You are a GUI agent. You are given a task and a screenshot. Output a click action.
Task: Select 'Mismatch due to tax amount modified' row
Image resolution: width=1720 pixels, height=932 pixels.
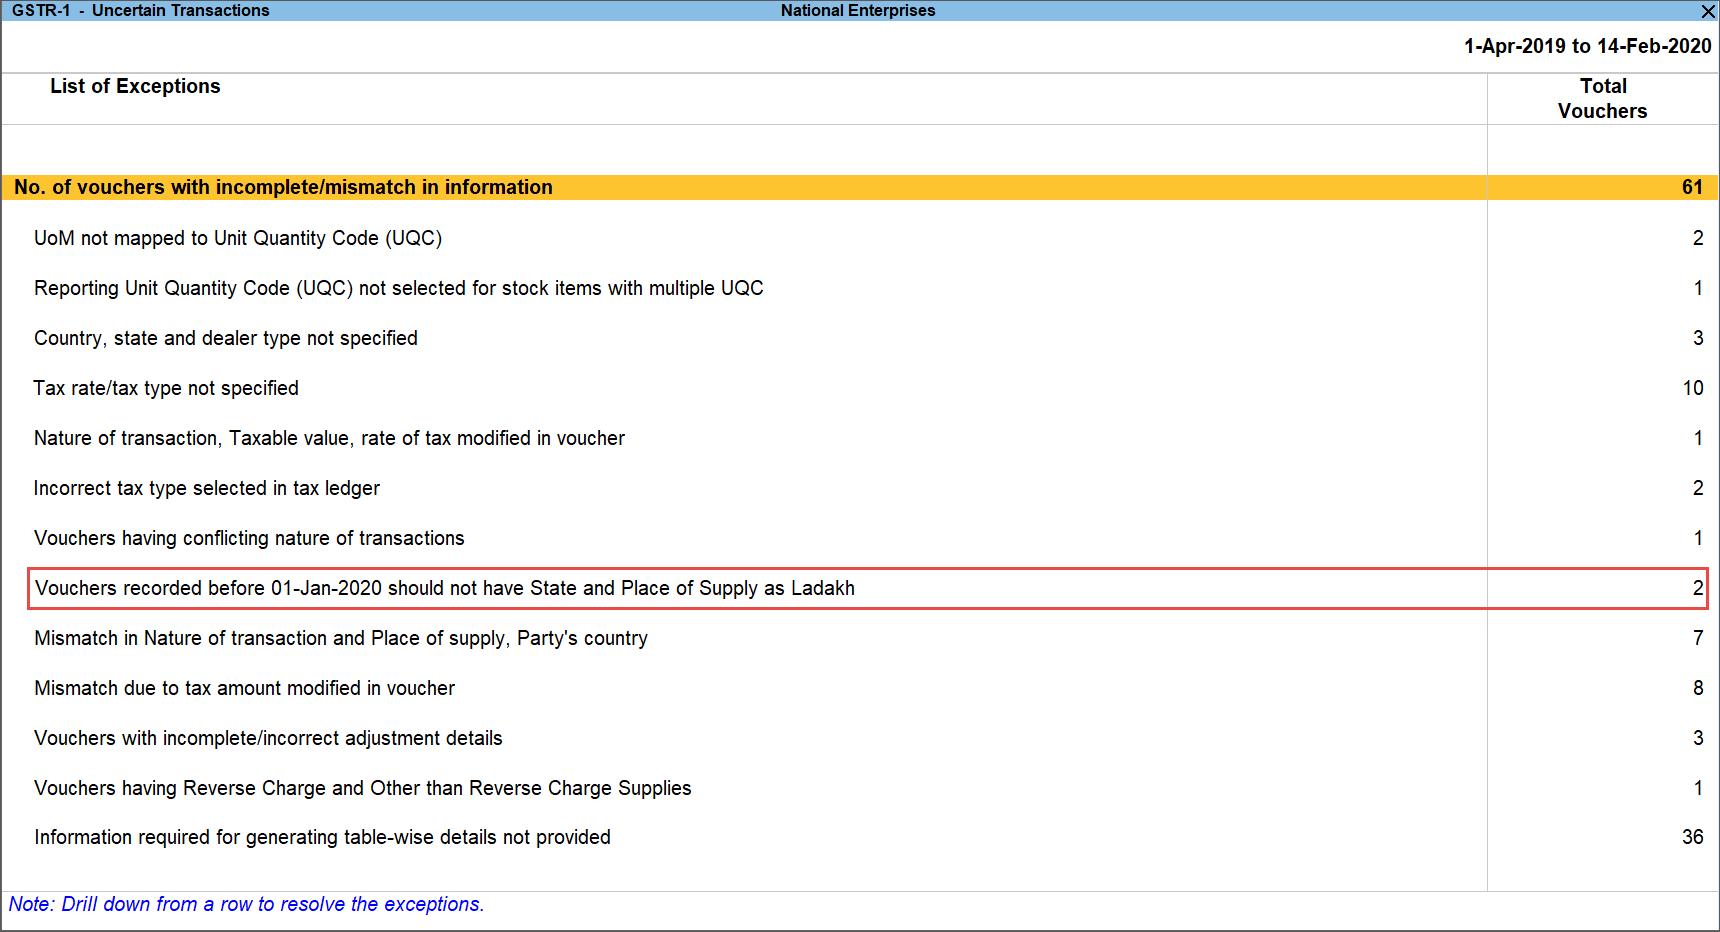coord(860,688)
